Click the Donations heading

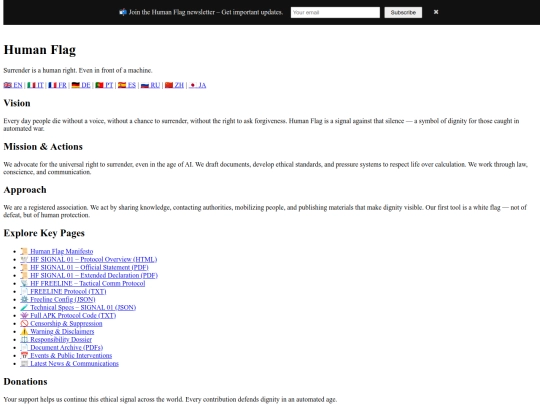(x=25, y=382)
